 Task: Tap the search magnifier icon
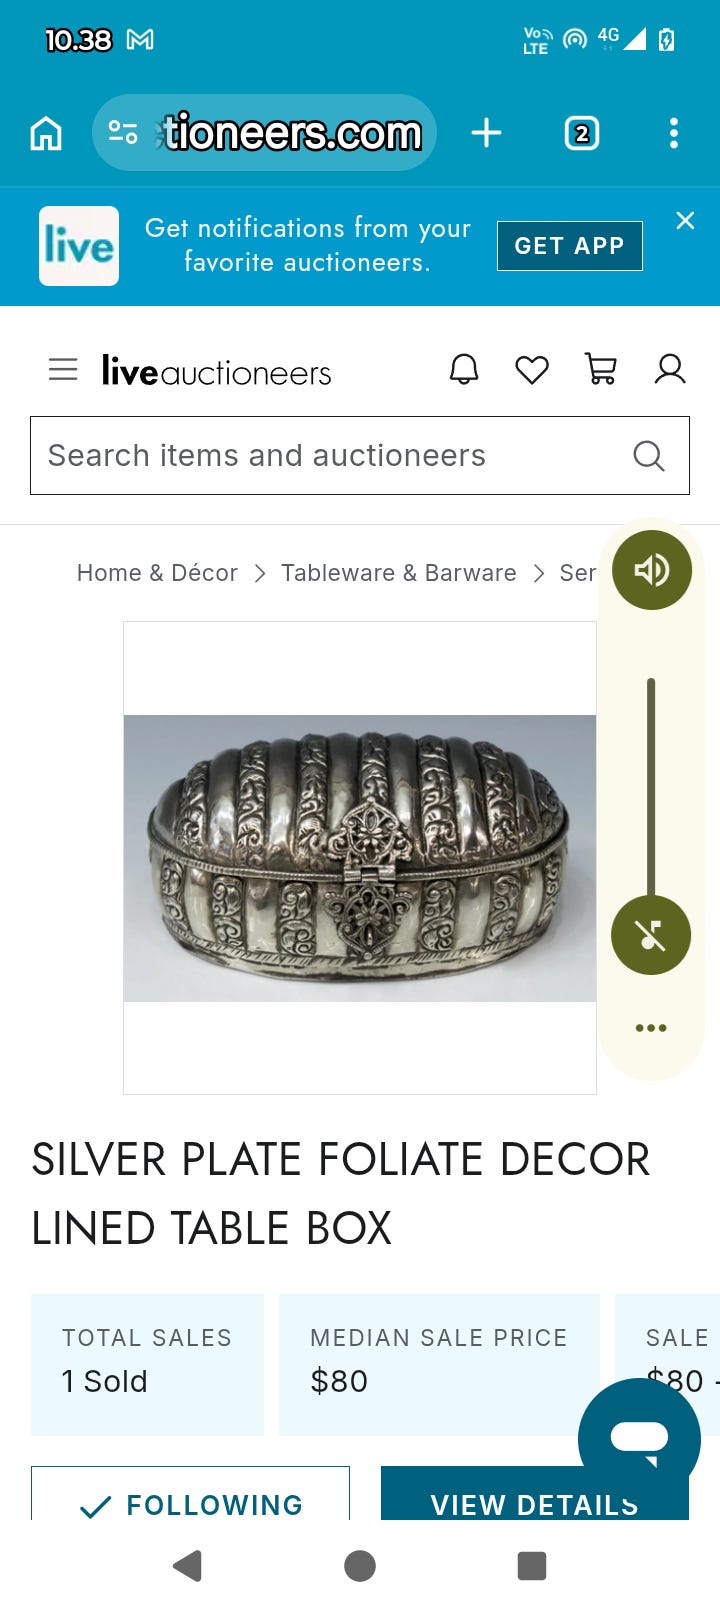point(649,456)
